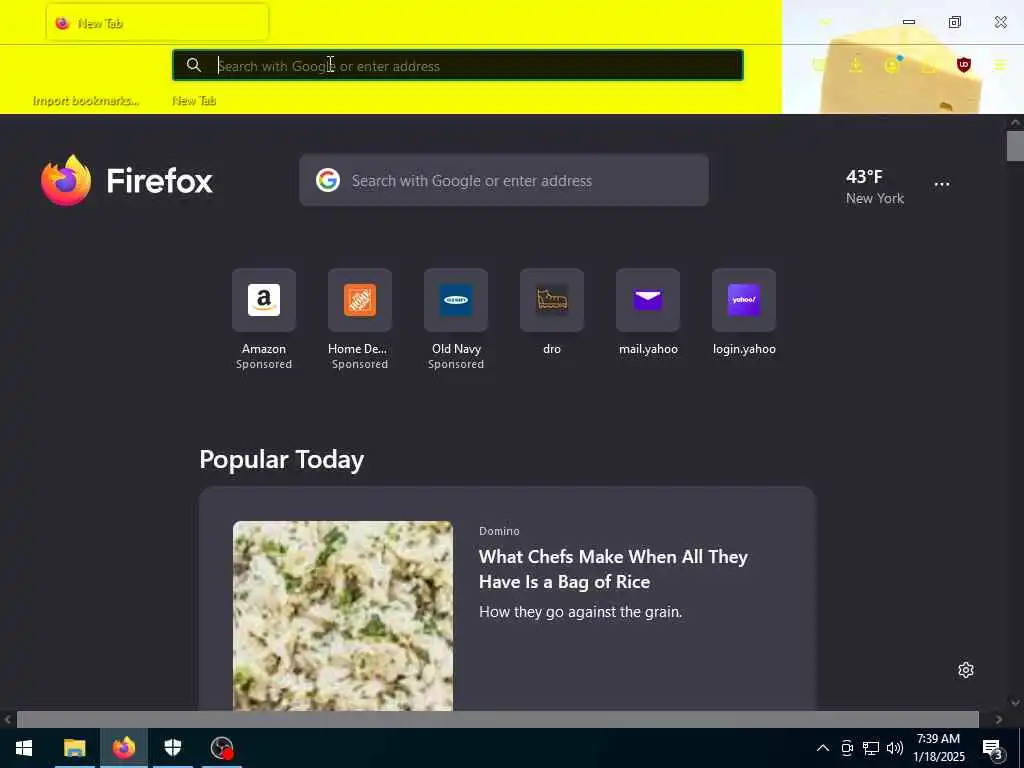Select the New Tab browser tab
Image resolution: width=1024 pixels, height=768 pixels.
pos(157,24)
